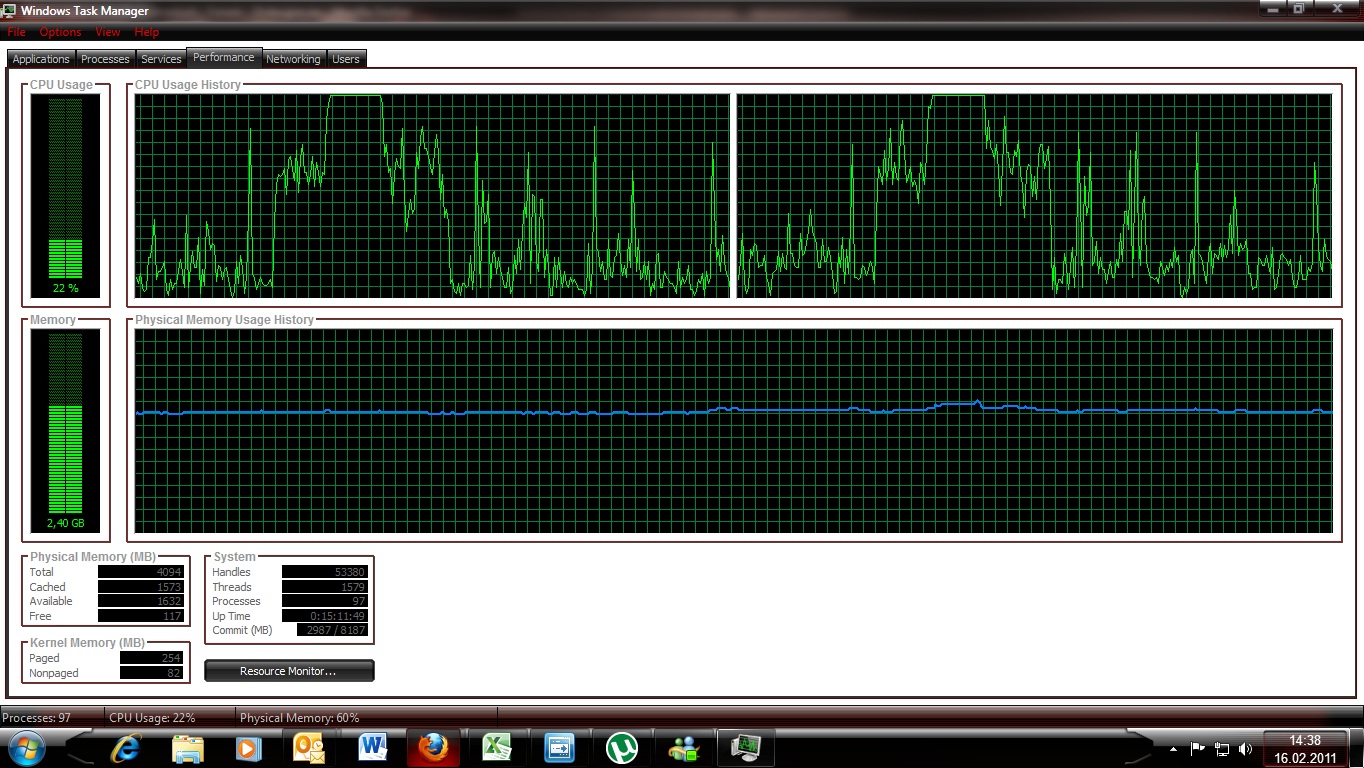Click the Resource Monitor button

[x=289, y=671]
